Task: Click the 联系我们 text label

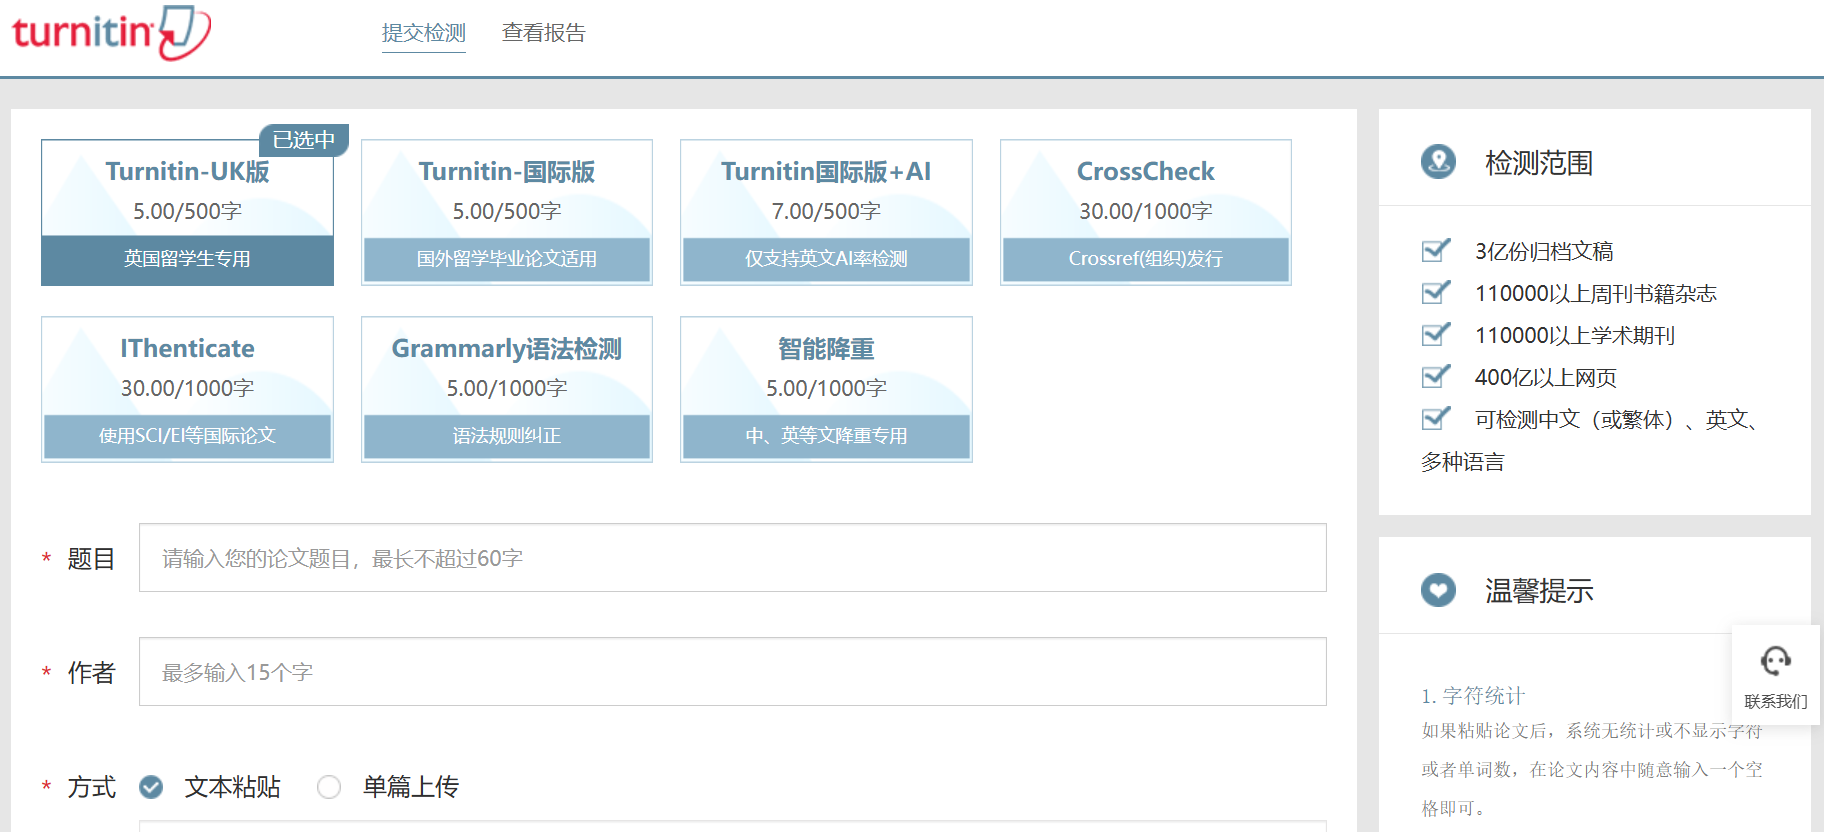Action: (x=1776, y=701)
